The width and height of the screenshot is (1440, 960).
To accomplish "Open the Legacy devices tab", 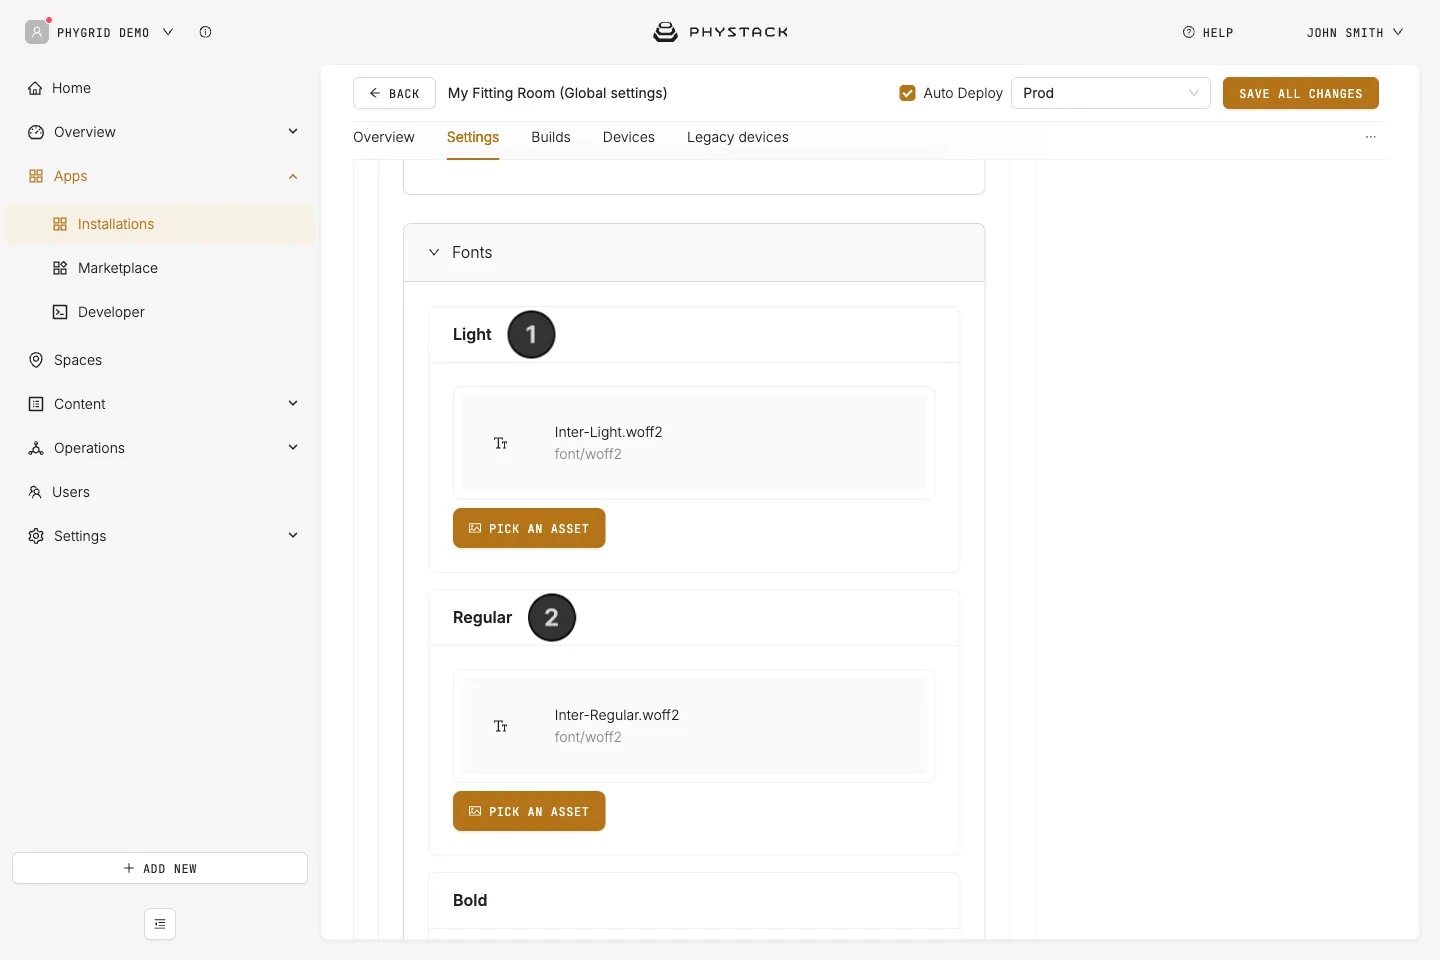I will [x=738, y=137].
